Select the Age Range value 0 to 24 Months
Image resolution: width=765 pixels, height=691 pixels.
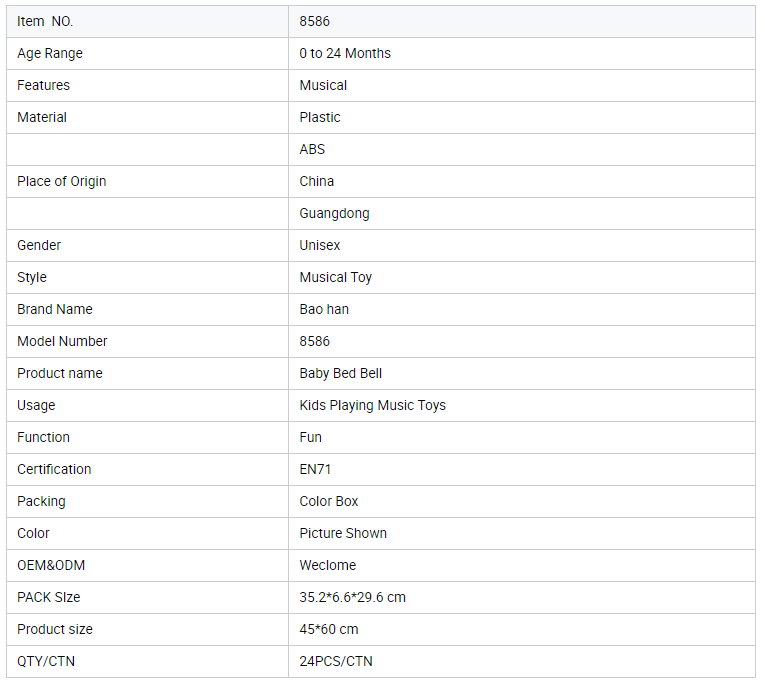[x=345, y=53]
